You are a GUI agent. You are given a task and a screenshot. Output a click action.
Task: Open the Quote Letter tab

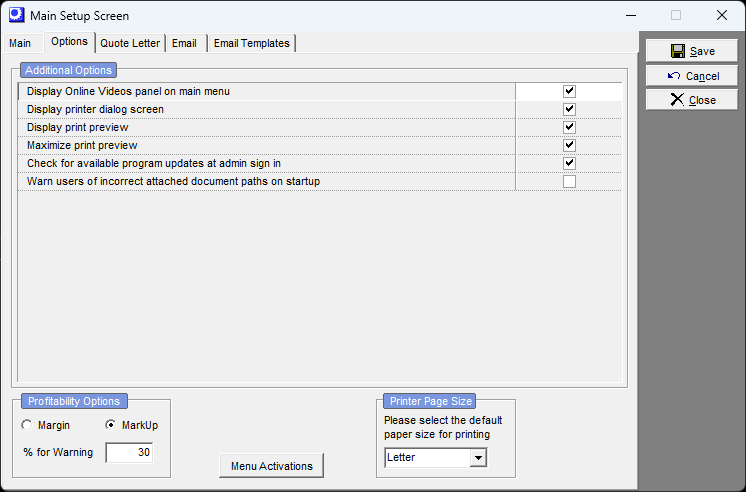pyautogui.click(x=130, y=43)
